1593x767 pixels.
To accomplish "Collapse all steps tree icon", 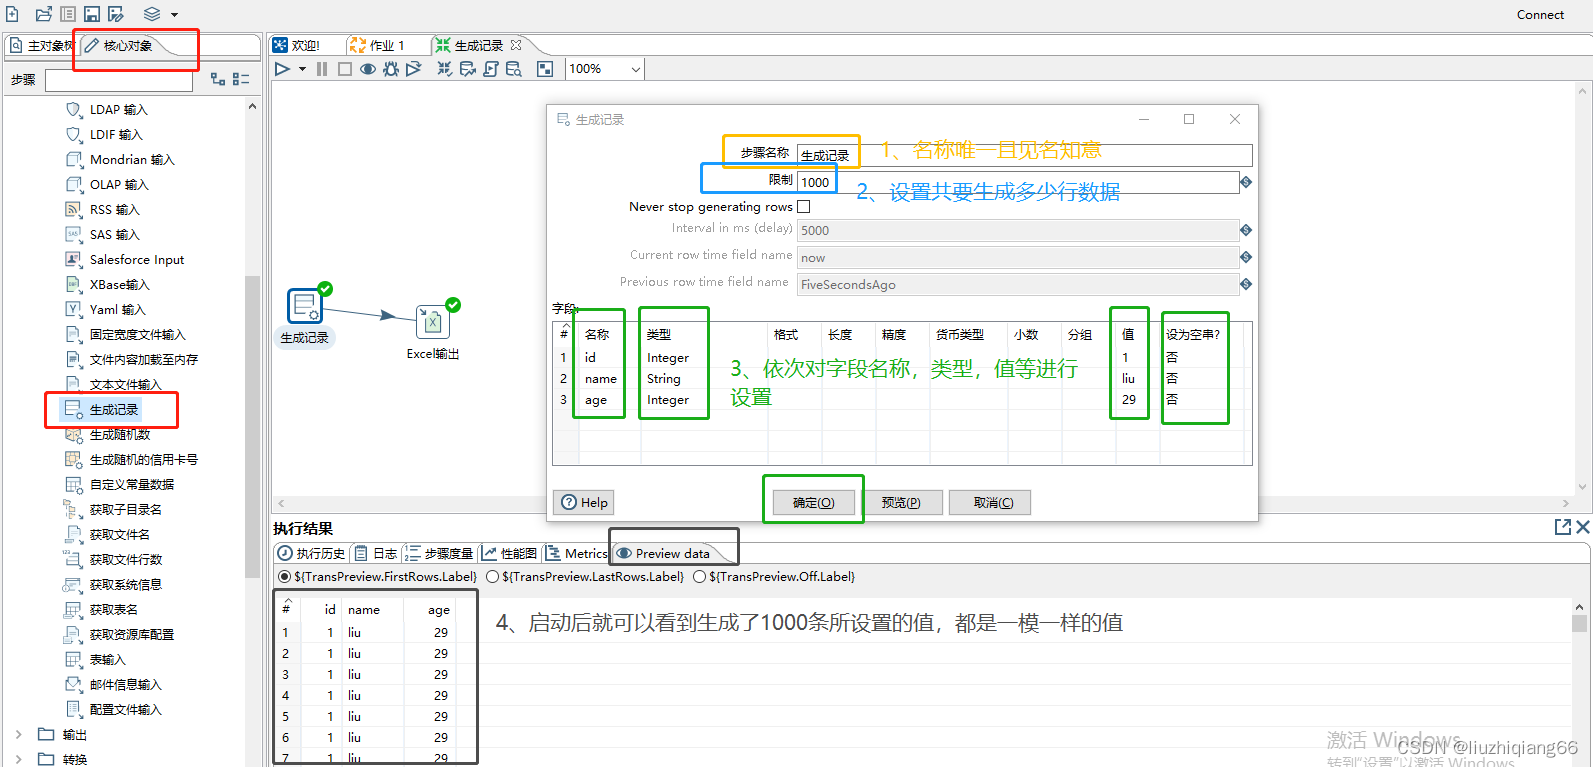I will (241, 79).
